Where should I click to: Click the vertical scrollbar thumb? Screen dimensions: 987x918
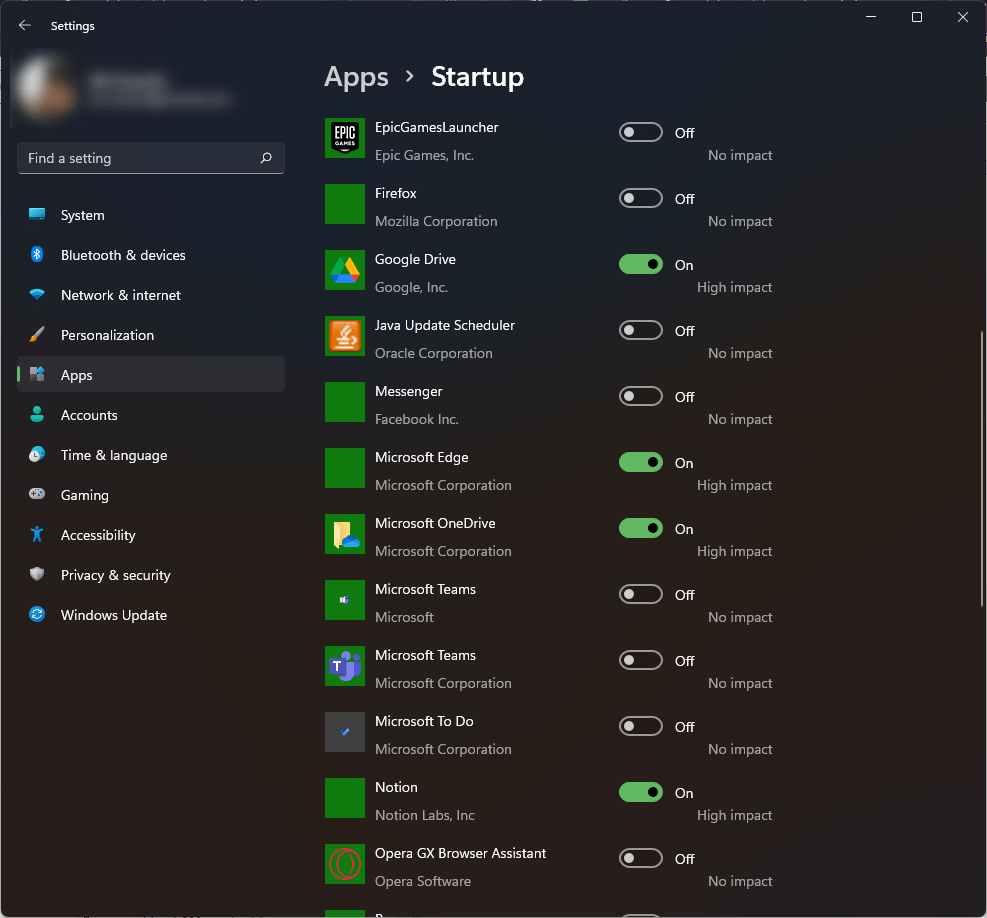coord(981,468)
